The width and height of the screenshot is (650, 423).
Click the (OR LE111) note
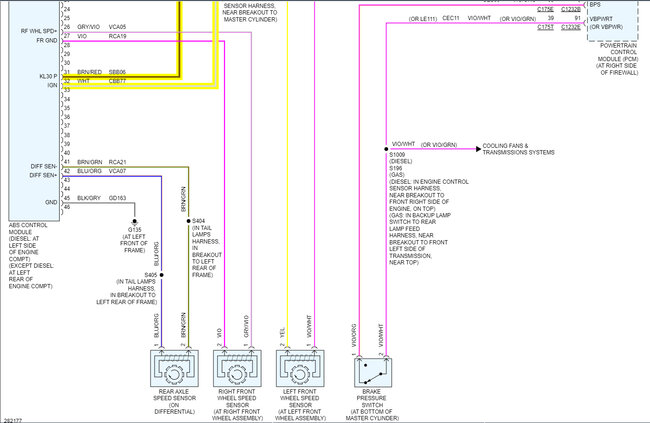pos(423,19)
